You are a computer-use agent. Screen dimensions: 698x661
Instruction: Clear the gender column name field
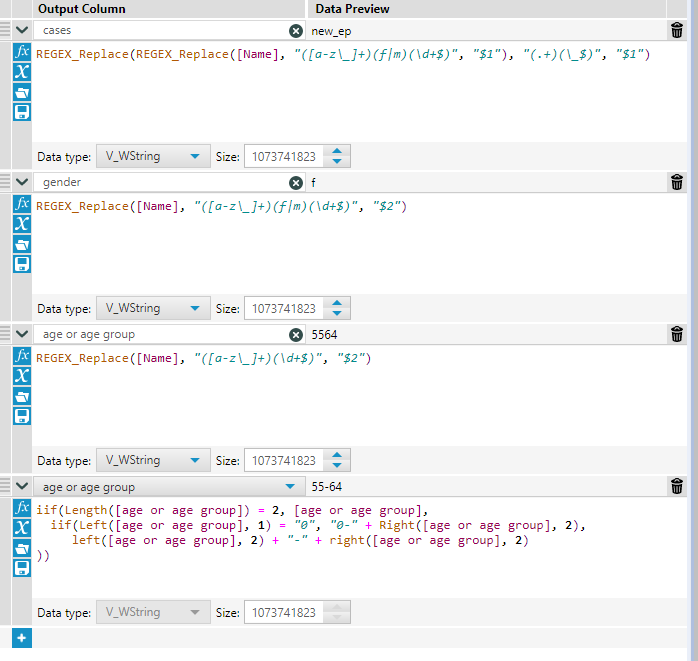295,183
